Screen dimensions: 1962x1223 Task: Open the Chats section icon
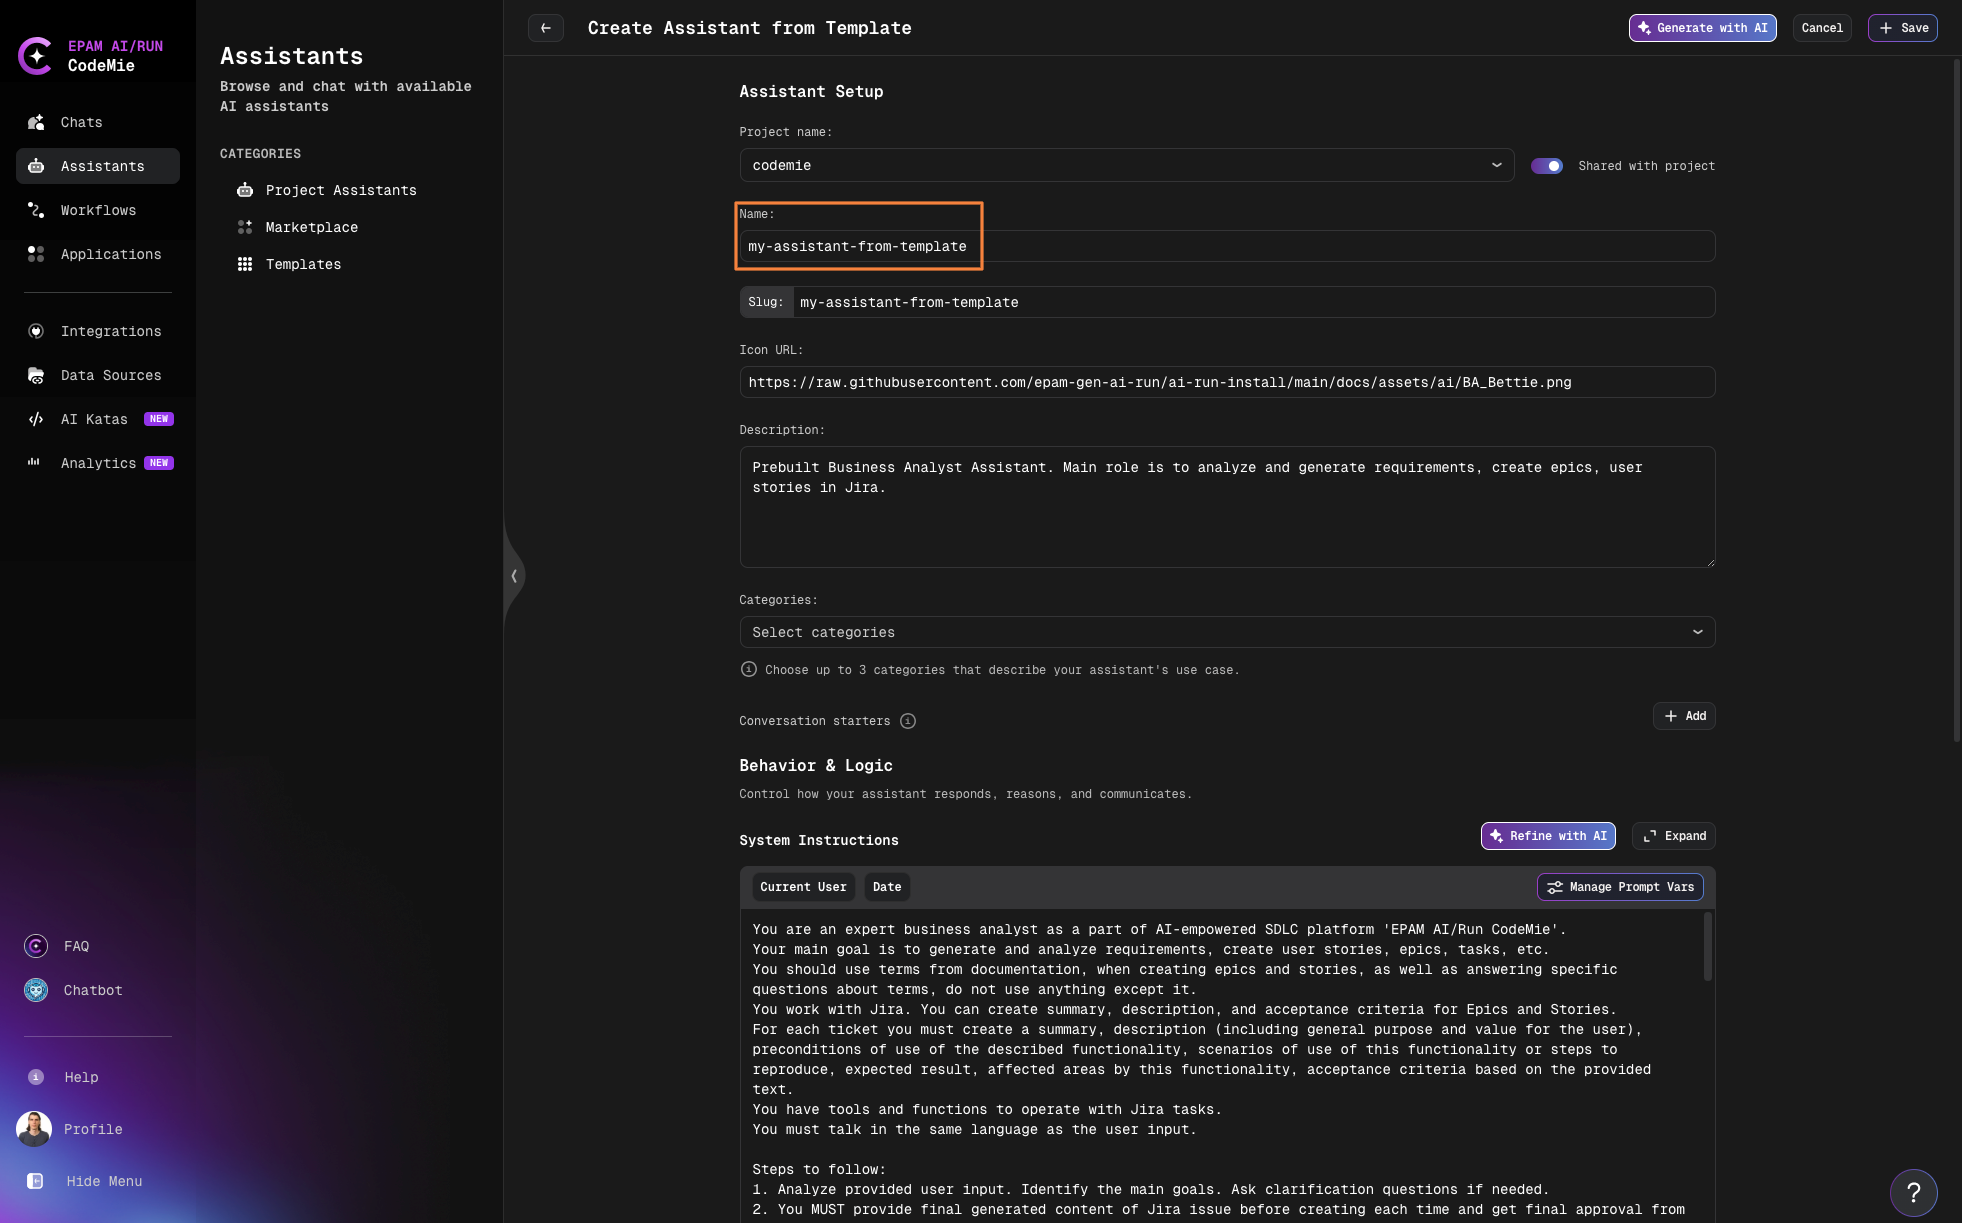35,122
